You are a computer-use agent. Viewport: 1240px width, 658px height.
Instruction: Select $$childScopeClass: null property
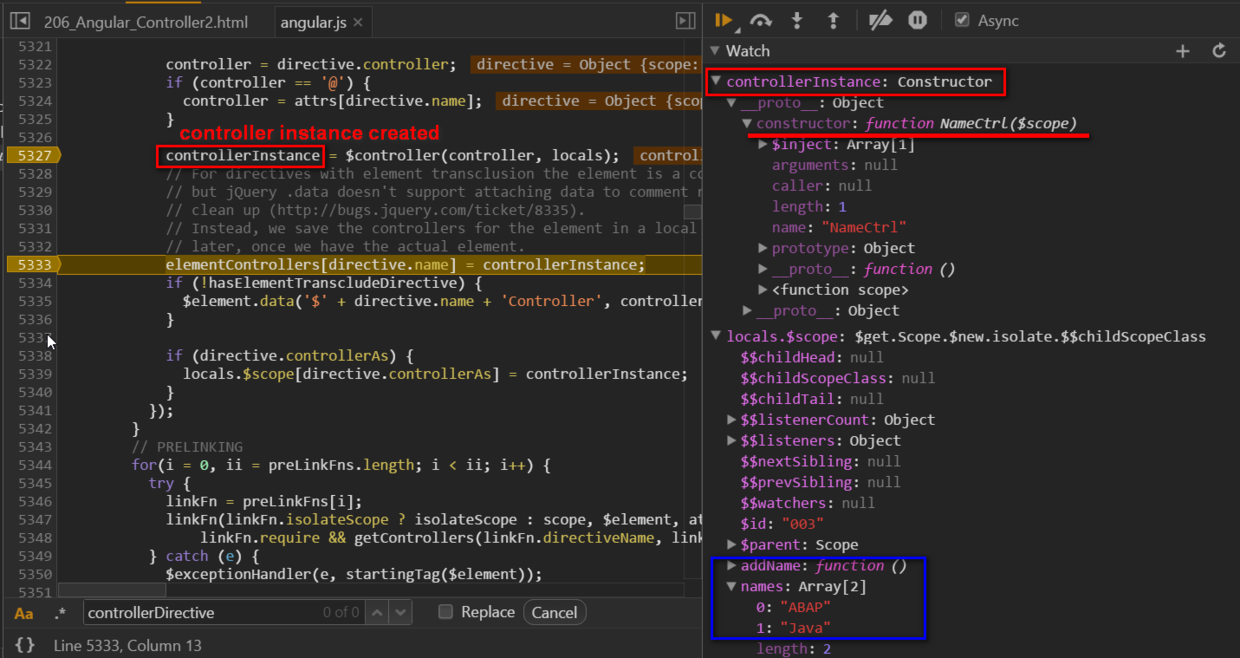838,379
